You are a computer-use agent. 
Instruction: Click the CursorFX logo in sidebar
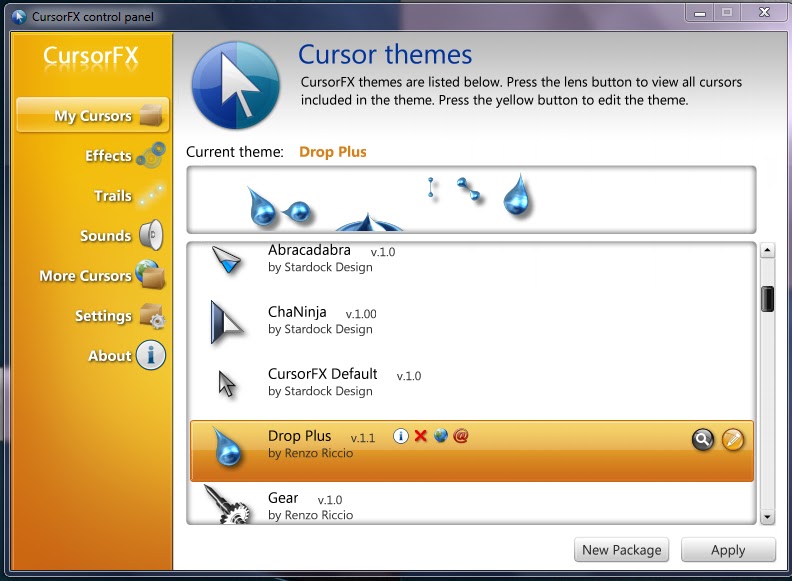[91, 56]
